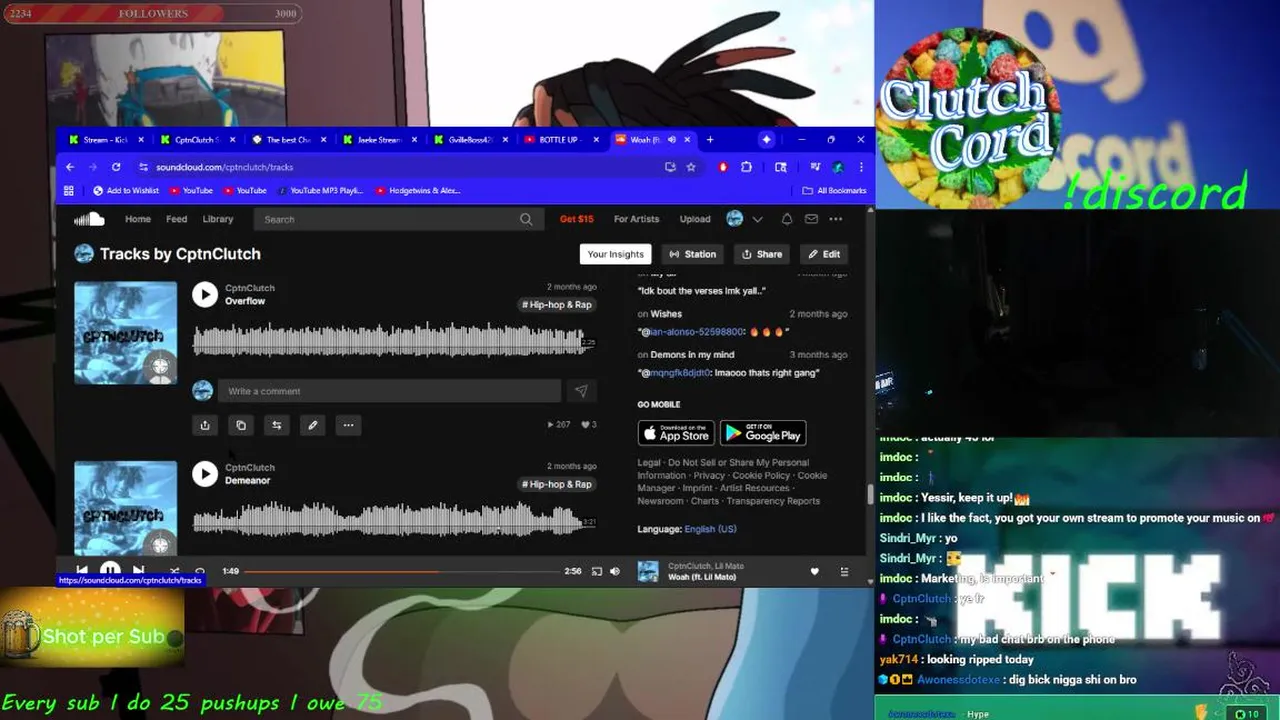Image resolution: width=1280 pixels, height=720 pixels.
Task: Click the Station button
Action: pos(693,254)
